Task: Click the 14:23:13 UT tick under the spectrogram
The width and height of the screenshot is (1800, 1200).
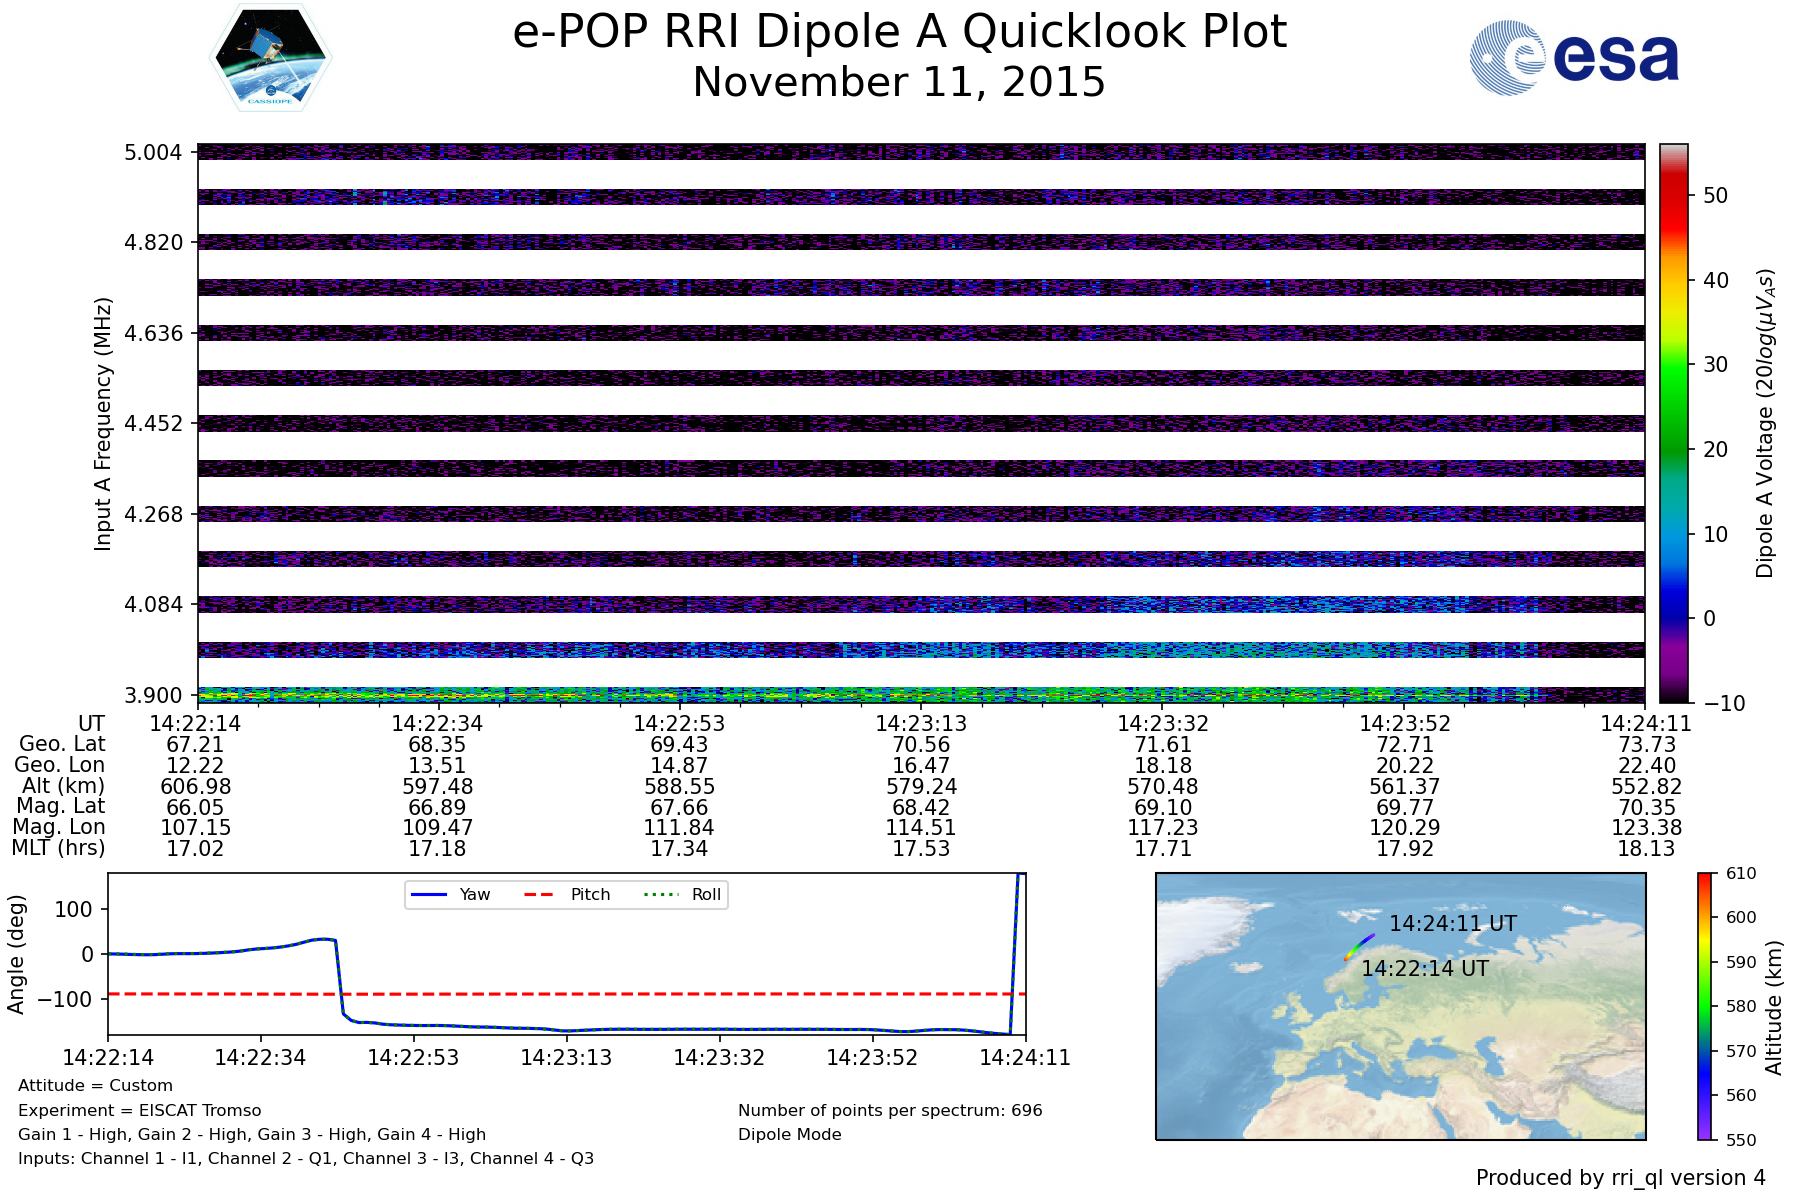Action: tap(921, 723)
